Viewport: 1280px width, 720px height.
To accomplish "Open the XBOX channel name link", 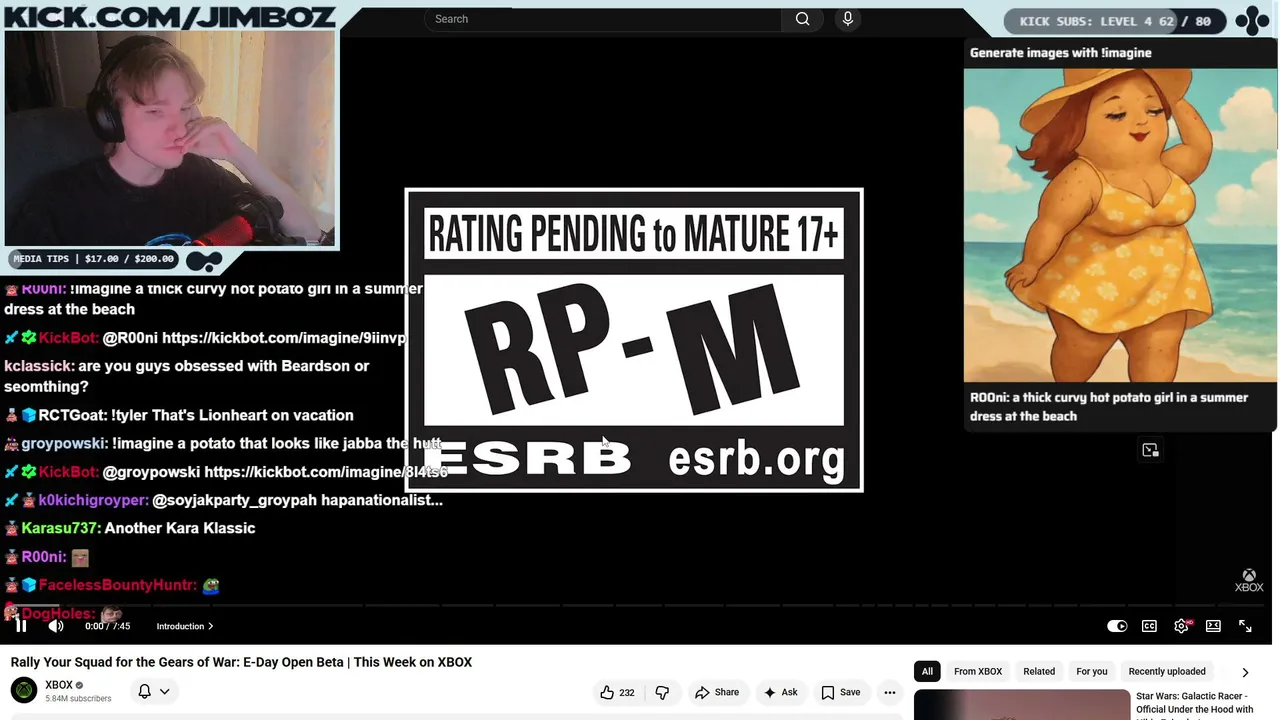I will [59, 685].
